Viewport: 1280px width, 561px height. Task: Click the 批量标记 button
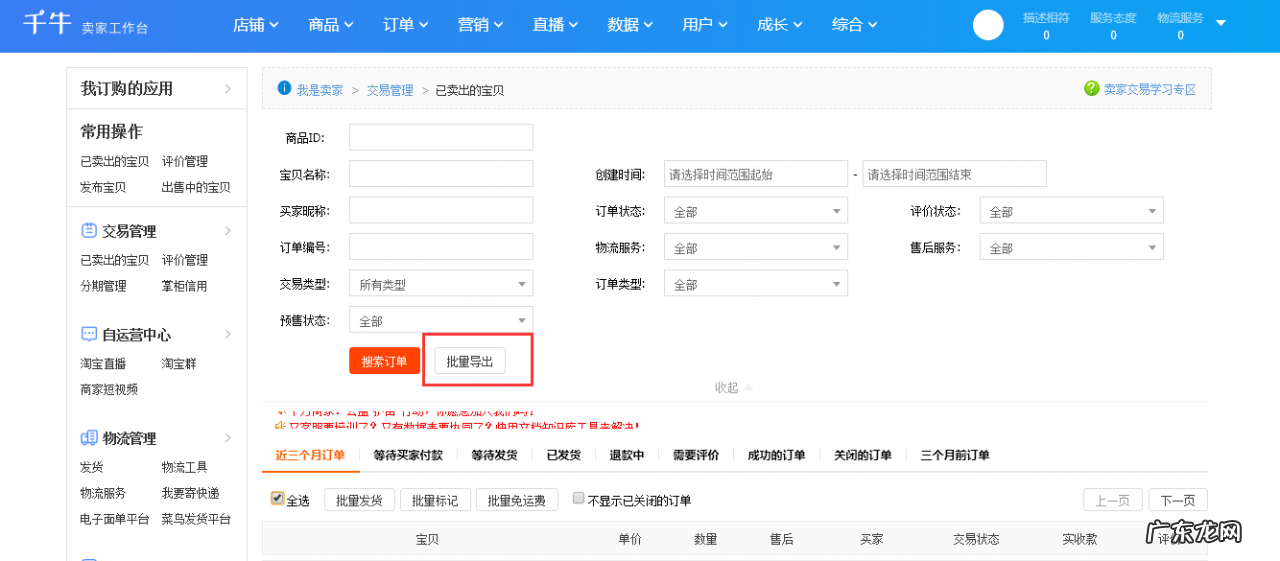coord(435,500)
